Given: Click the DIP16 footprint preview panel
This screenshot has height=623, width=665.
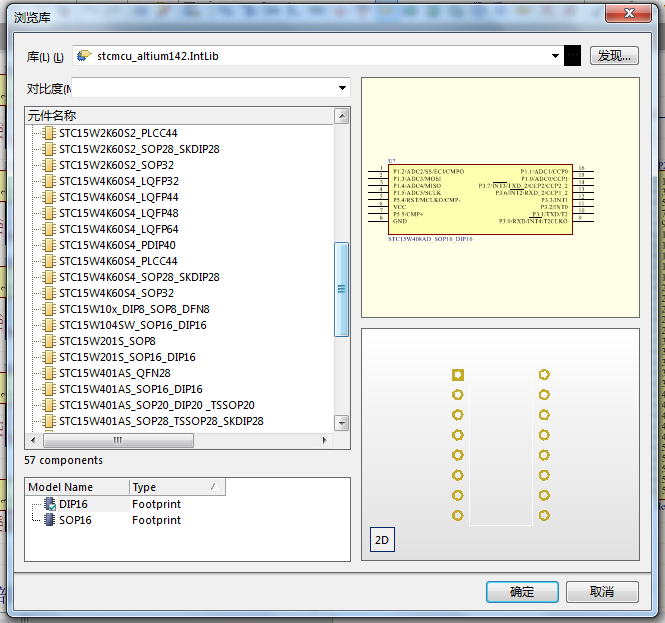Looking at the screenshot, I should pyautogui.click(x=500, y=444).
